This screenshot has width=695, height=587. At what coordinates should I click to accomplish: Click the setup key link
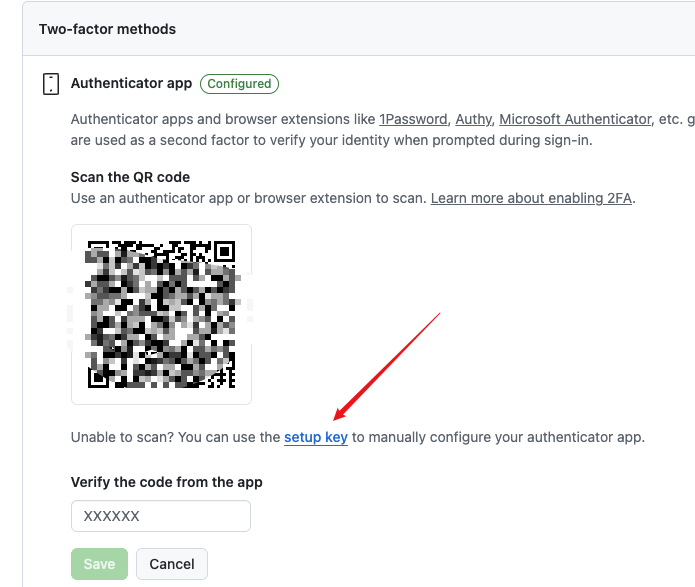point(316,437)
